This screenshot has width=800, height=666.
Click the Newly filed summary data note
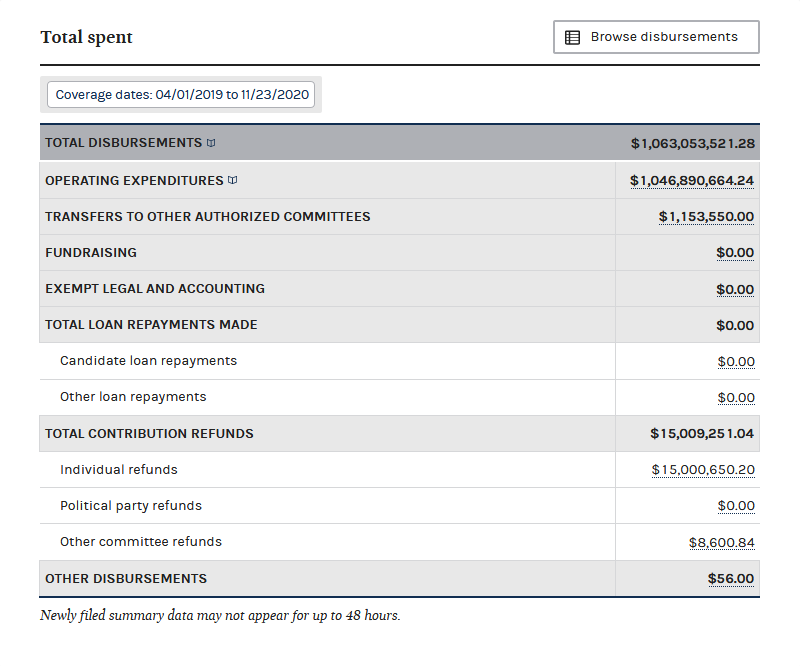(220, 615)
